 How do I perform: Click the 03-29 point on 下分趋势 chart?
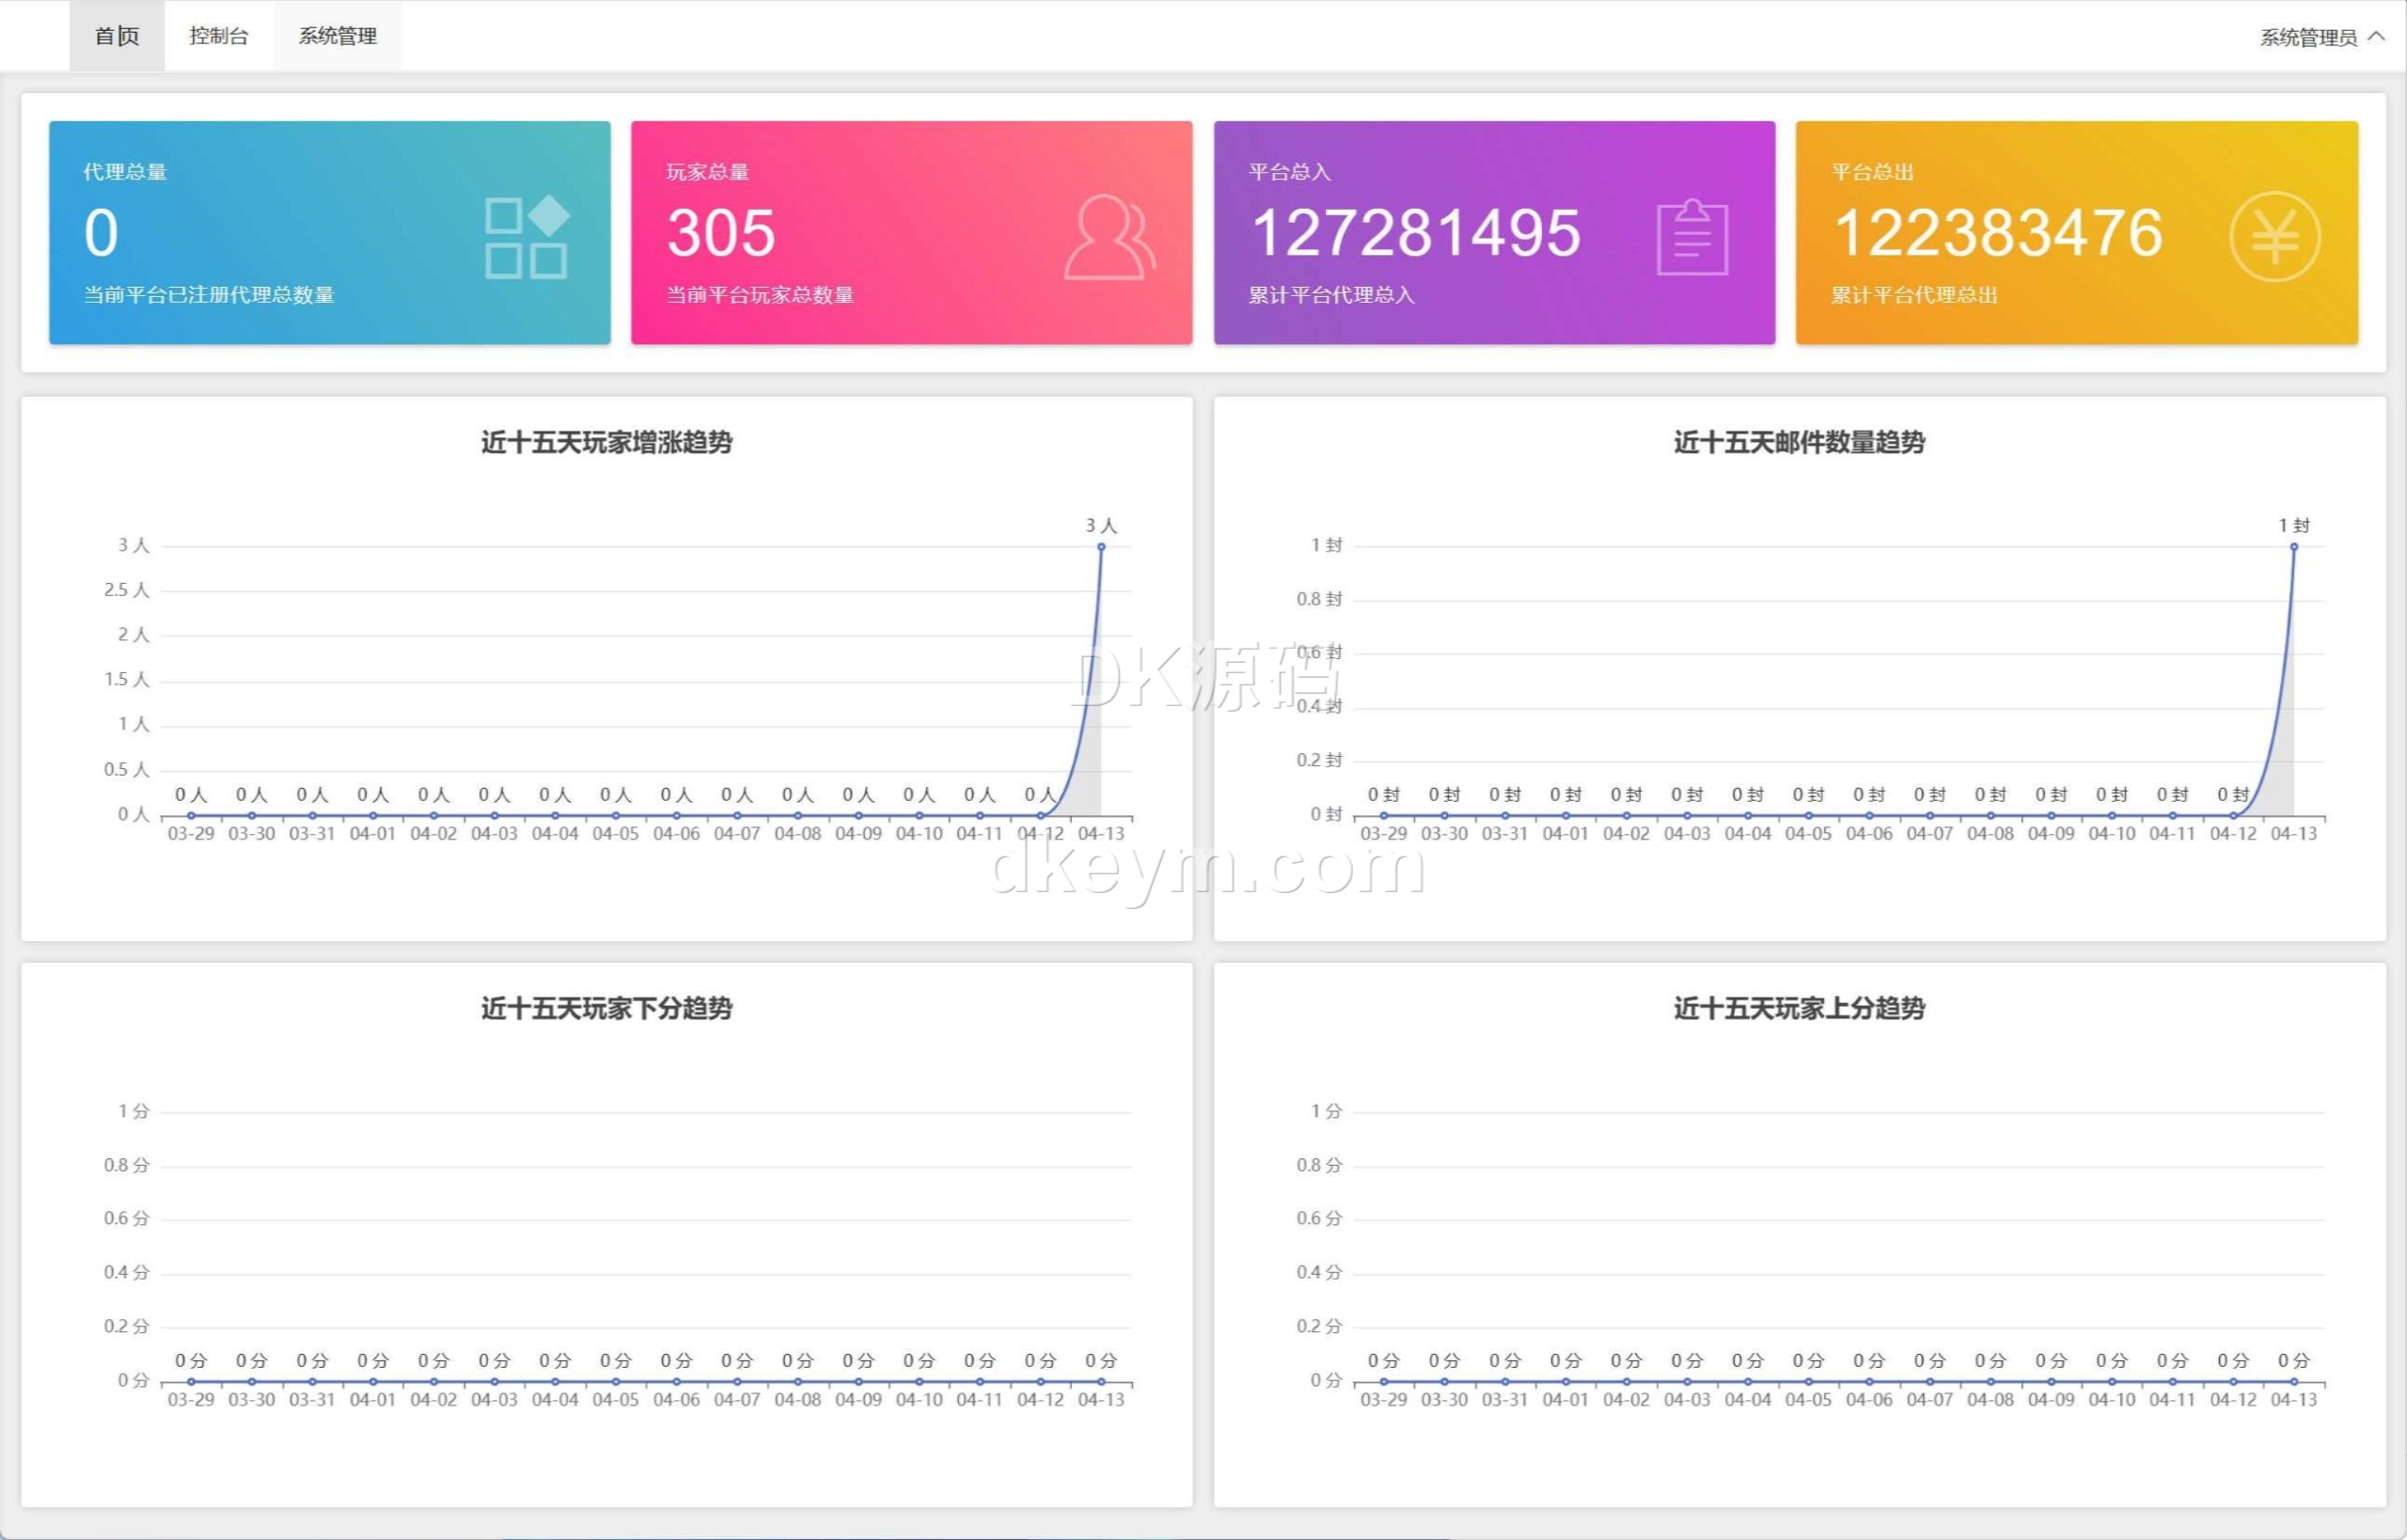tap(191, 1382)
